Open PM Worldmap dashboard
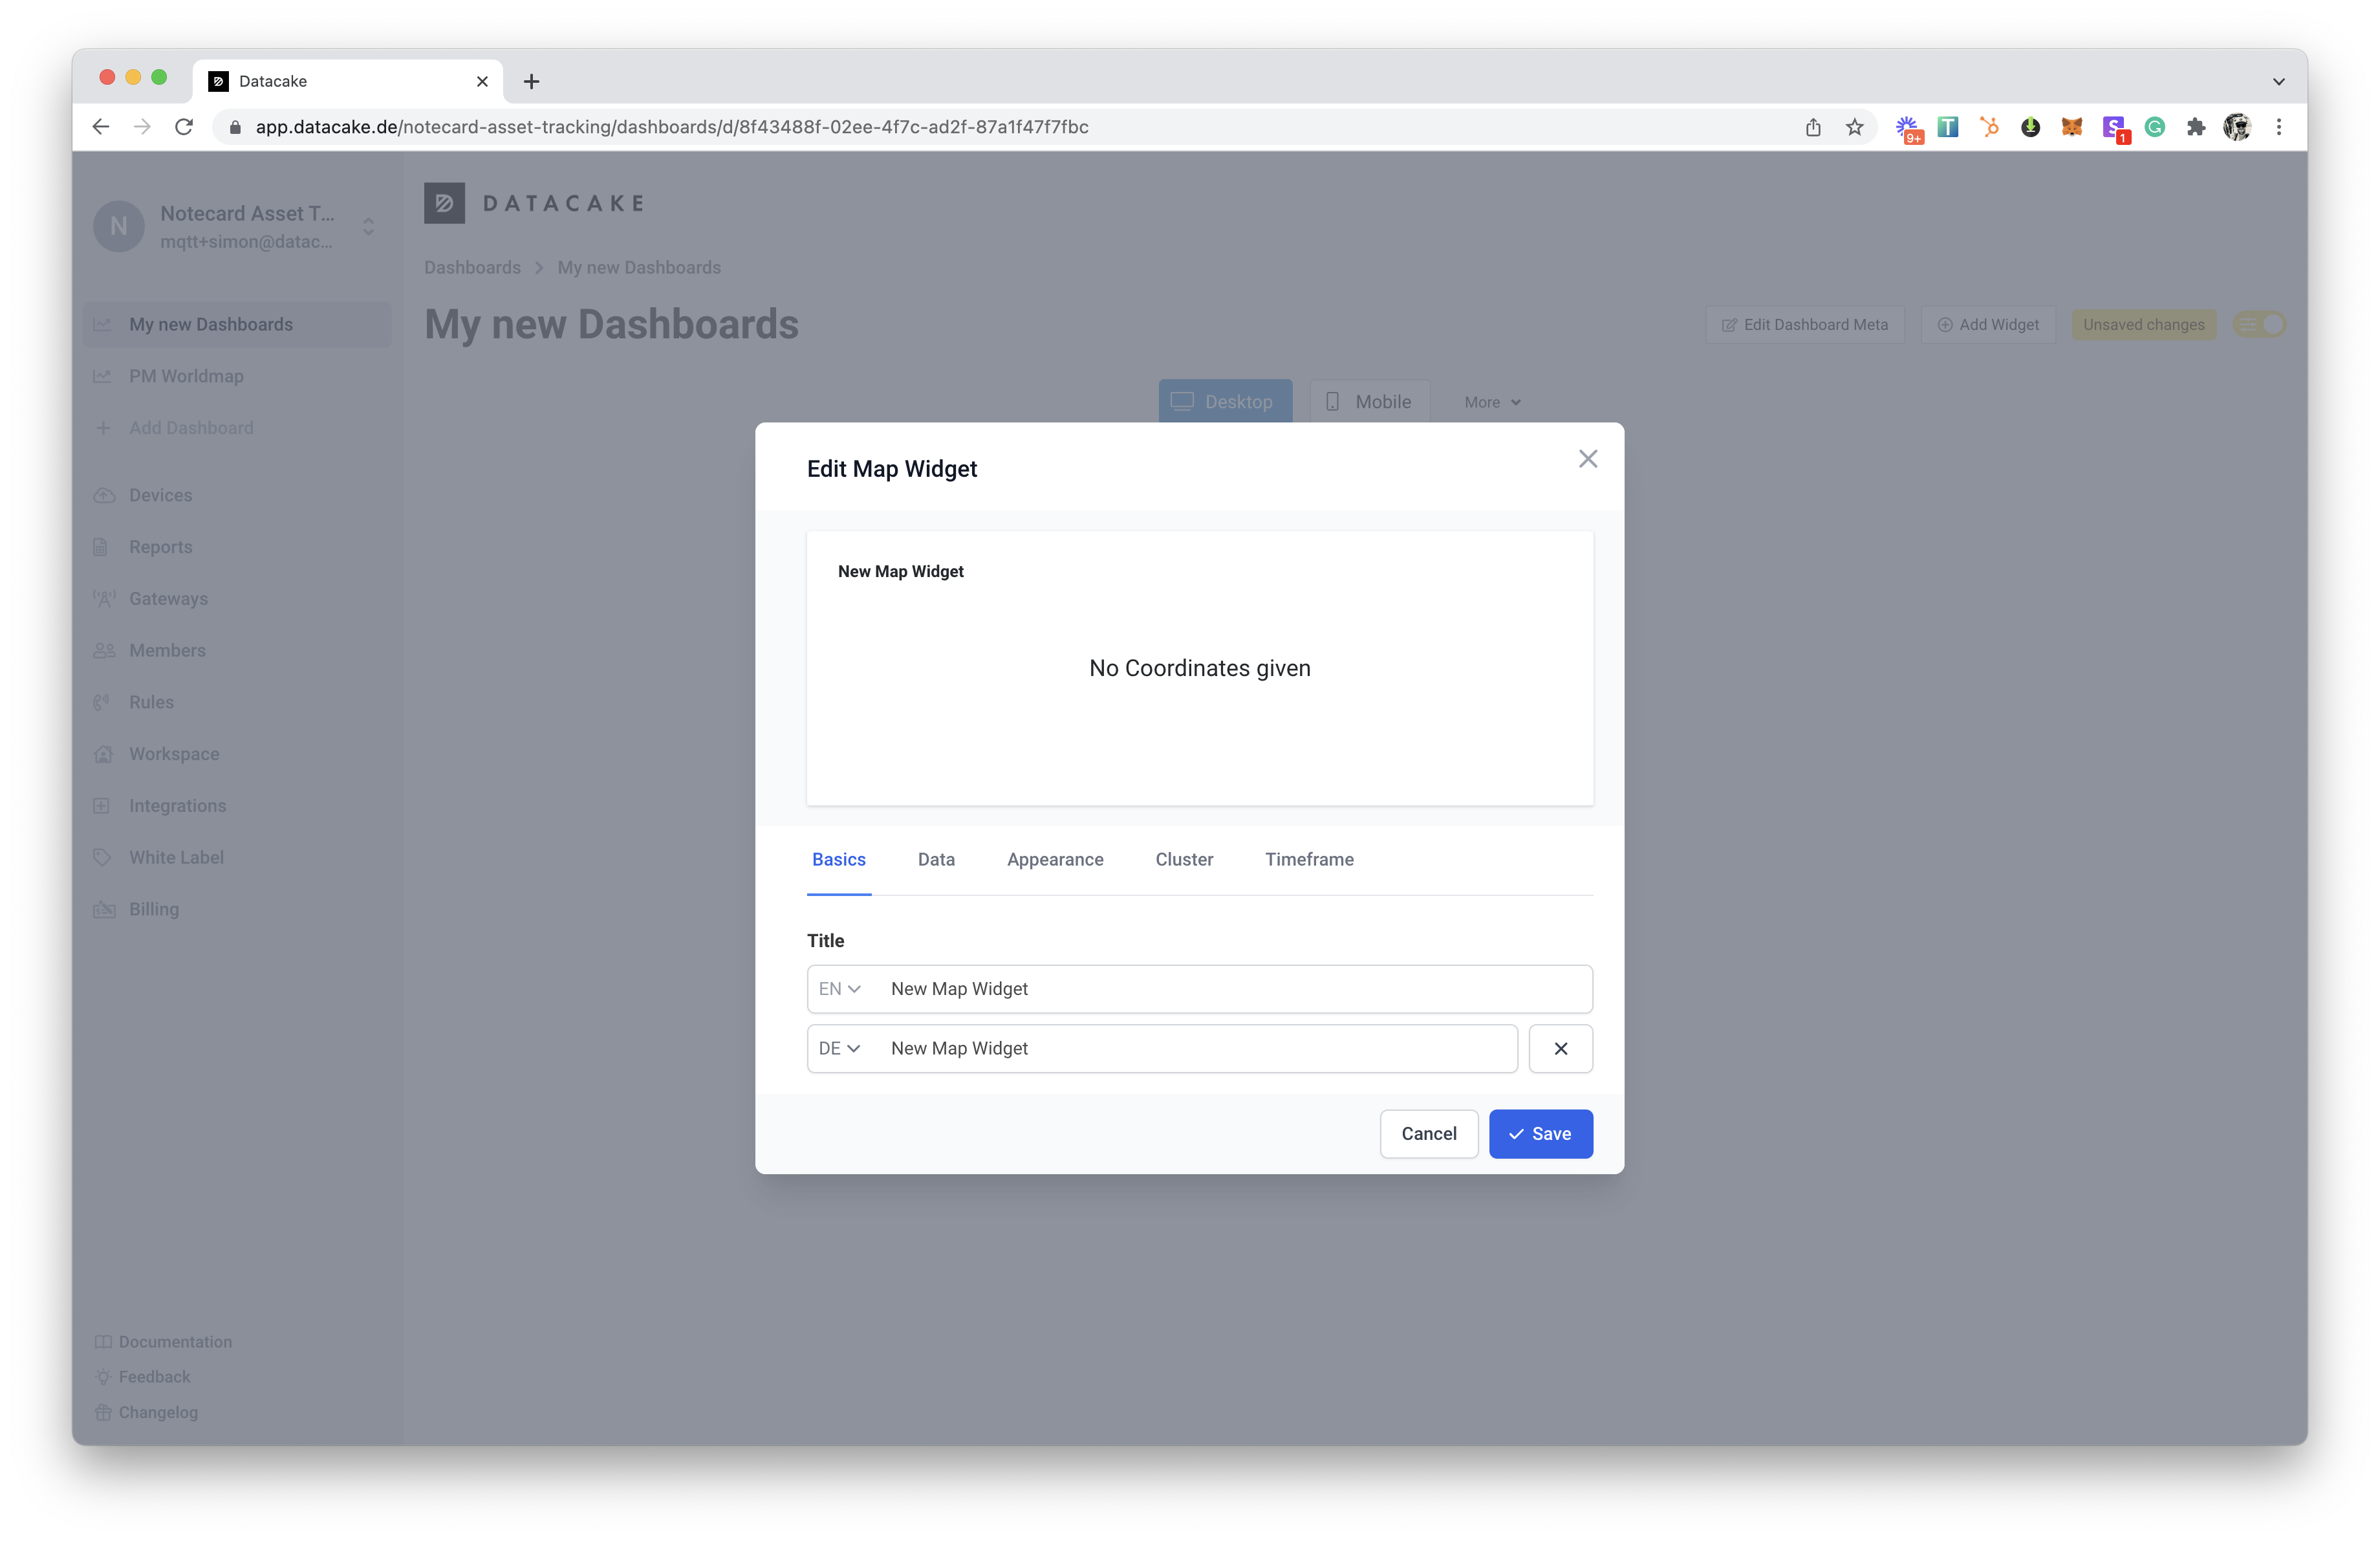The width and height of the screenshot is (2380, 1541). pyautogui.click(x=186, y=376)
